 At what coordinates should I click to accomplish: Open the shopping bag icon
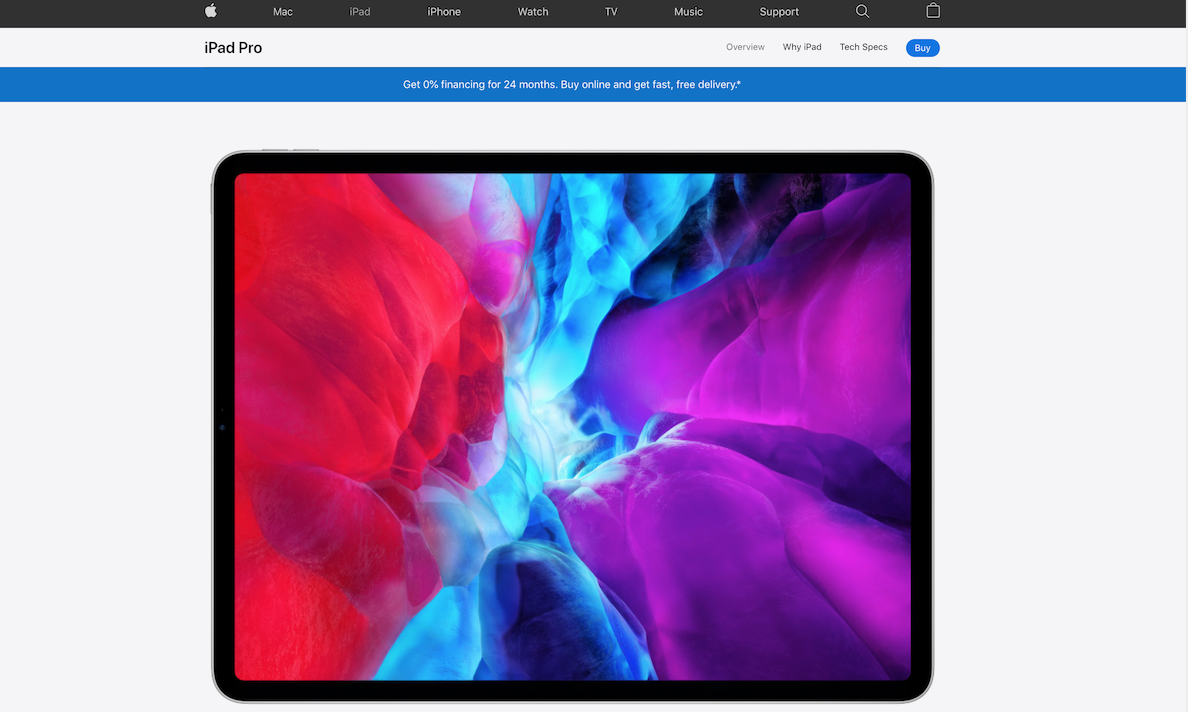933,11
